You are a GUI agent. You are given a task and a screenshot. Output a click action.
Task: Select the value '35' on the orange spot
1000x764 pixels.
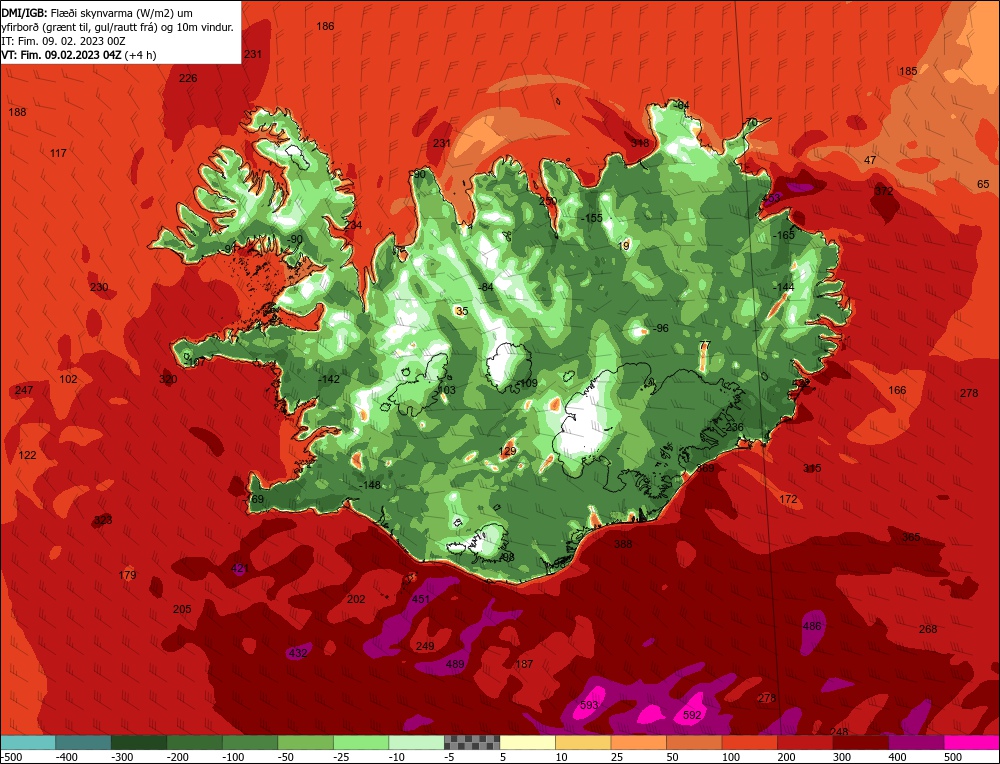462,311
